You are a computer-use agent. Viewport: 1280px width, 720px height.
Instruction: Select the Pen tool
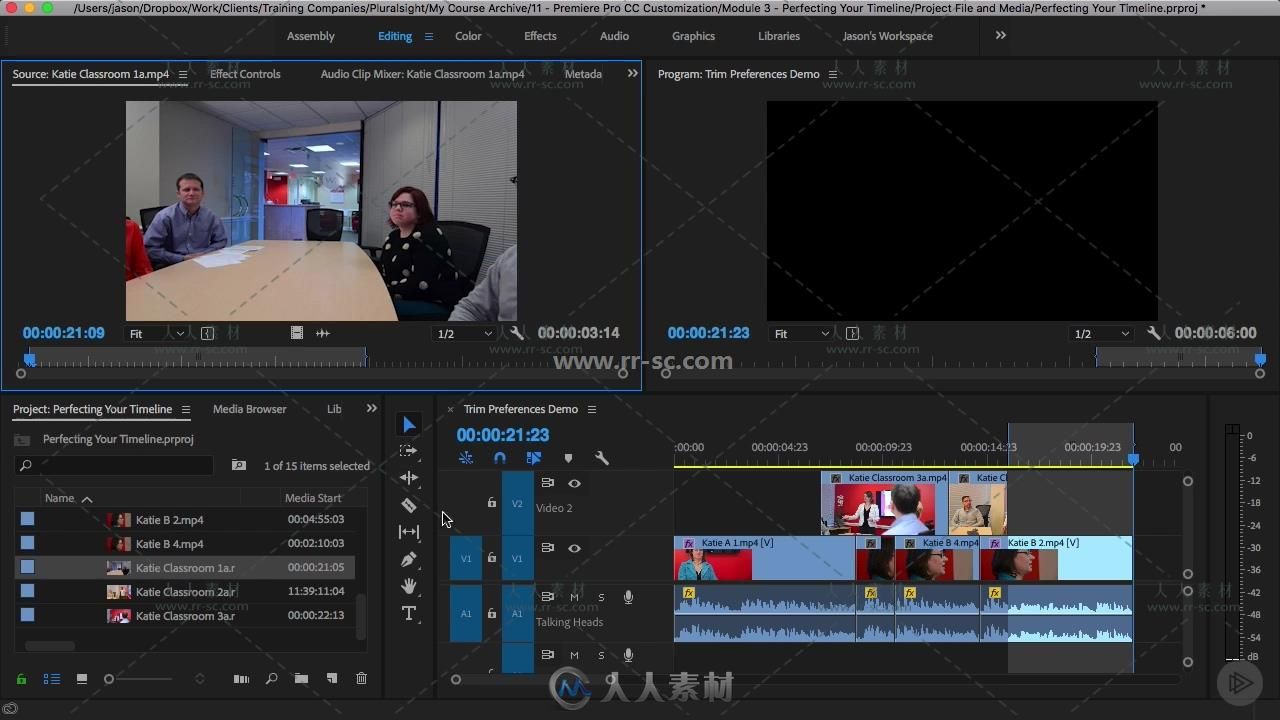coord(409,559)
